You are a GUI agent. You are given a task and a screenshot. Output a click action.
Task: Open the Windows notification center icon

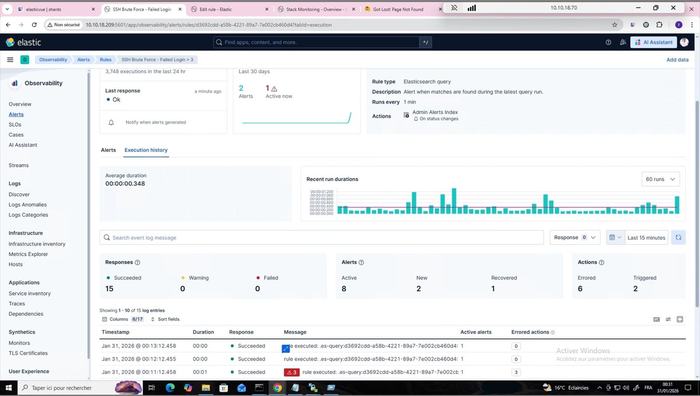click(x=688, y=388)
